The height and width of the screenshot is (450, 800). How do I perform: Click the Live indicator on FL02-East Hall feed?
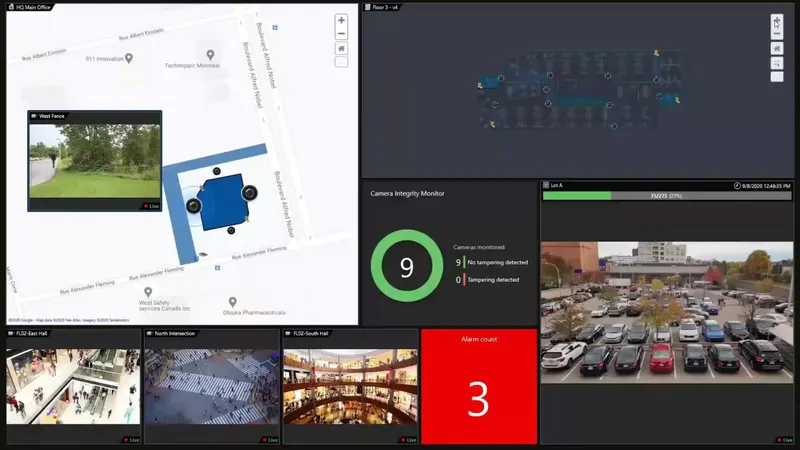point(131,440)
